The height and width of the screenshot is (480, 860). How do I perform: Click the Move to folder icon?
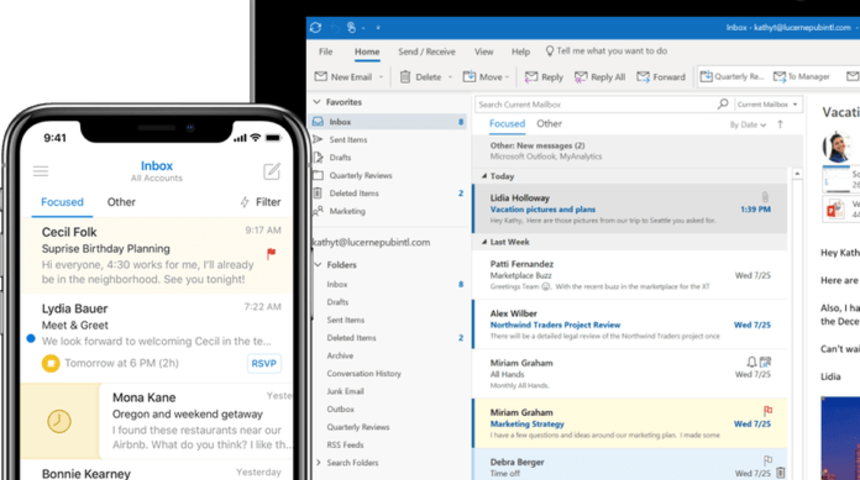point(469,77)
